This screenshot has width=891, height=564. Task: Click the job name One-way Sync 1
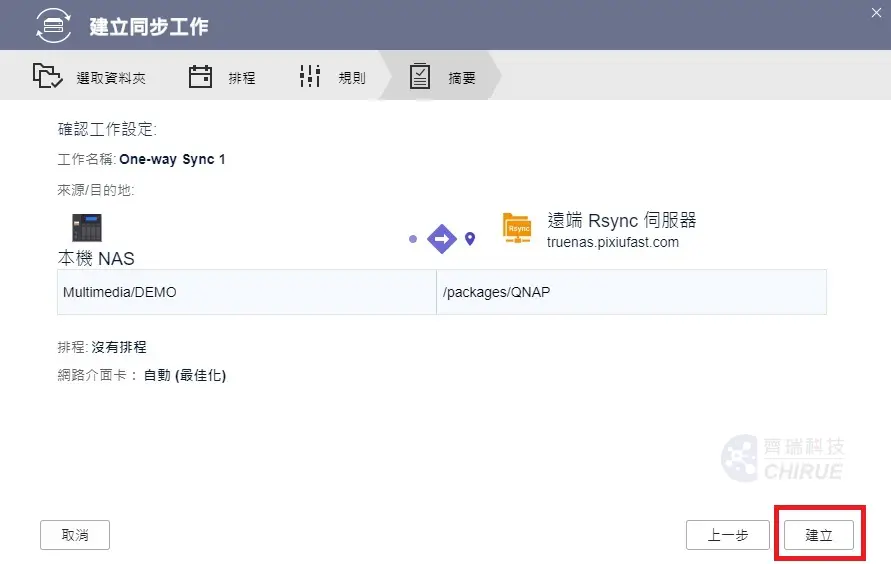(172, 160)
